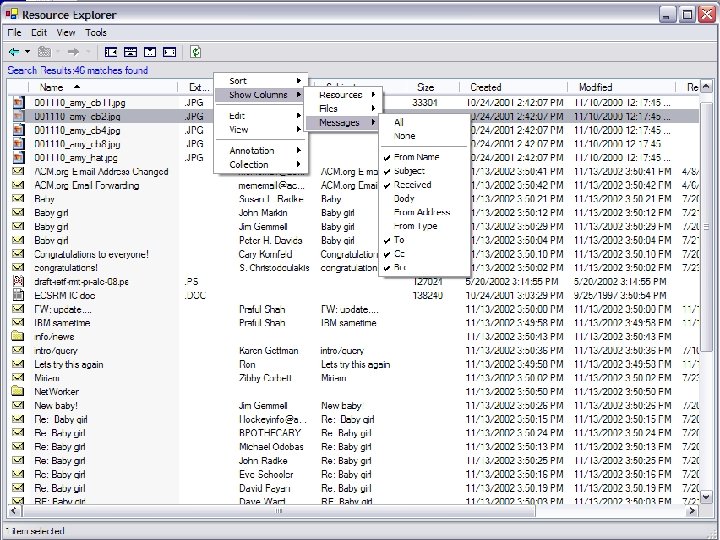Click mail icon of New baby! message

click(18, 405)
